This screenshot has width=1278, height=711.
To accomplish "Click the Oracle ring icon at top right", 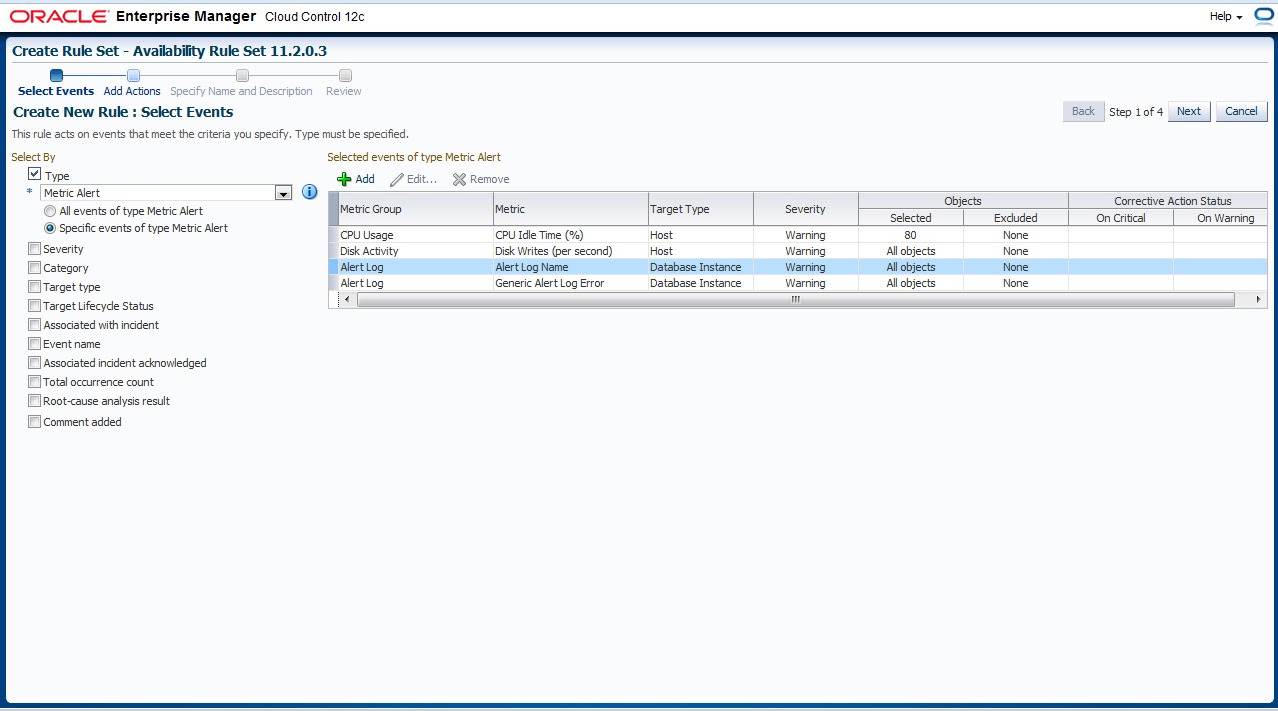I will pos(1262,16).
